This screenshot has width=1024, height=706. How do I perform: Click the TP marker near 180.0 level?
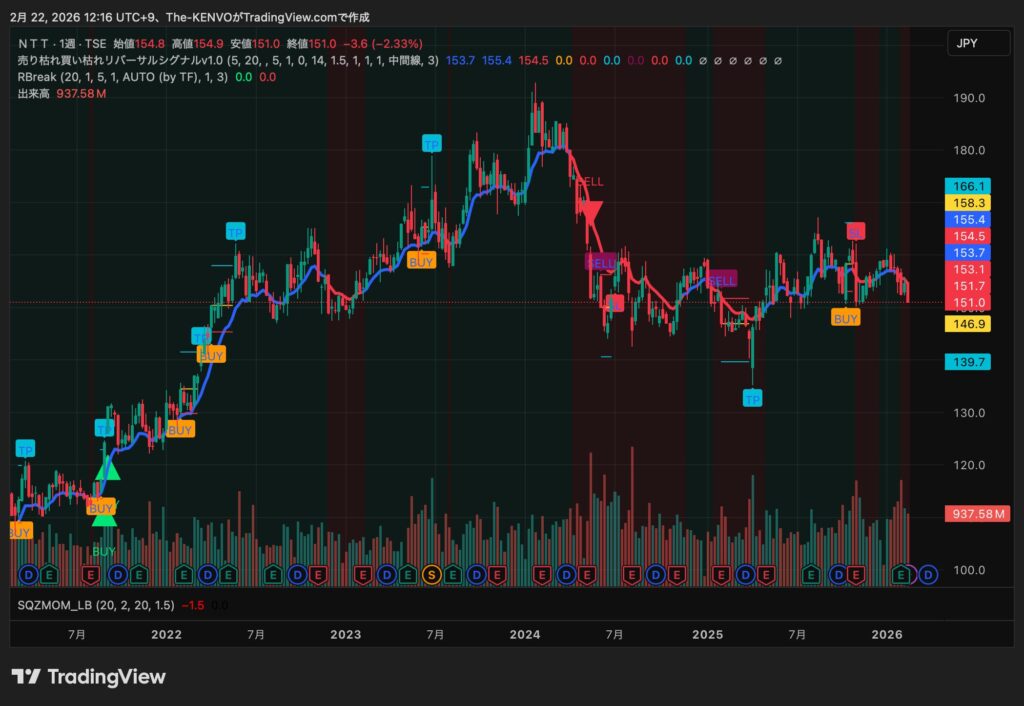coord(431,144)
